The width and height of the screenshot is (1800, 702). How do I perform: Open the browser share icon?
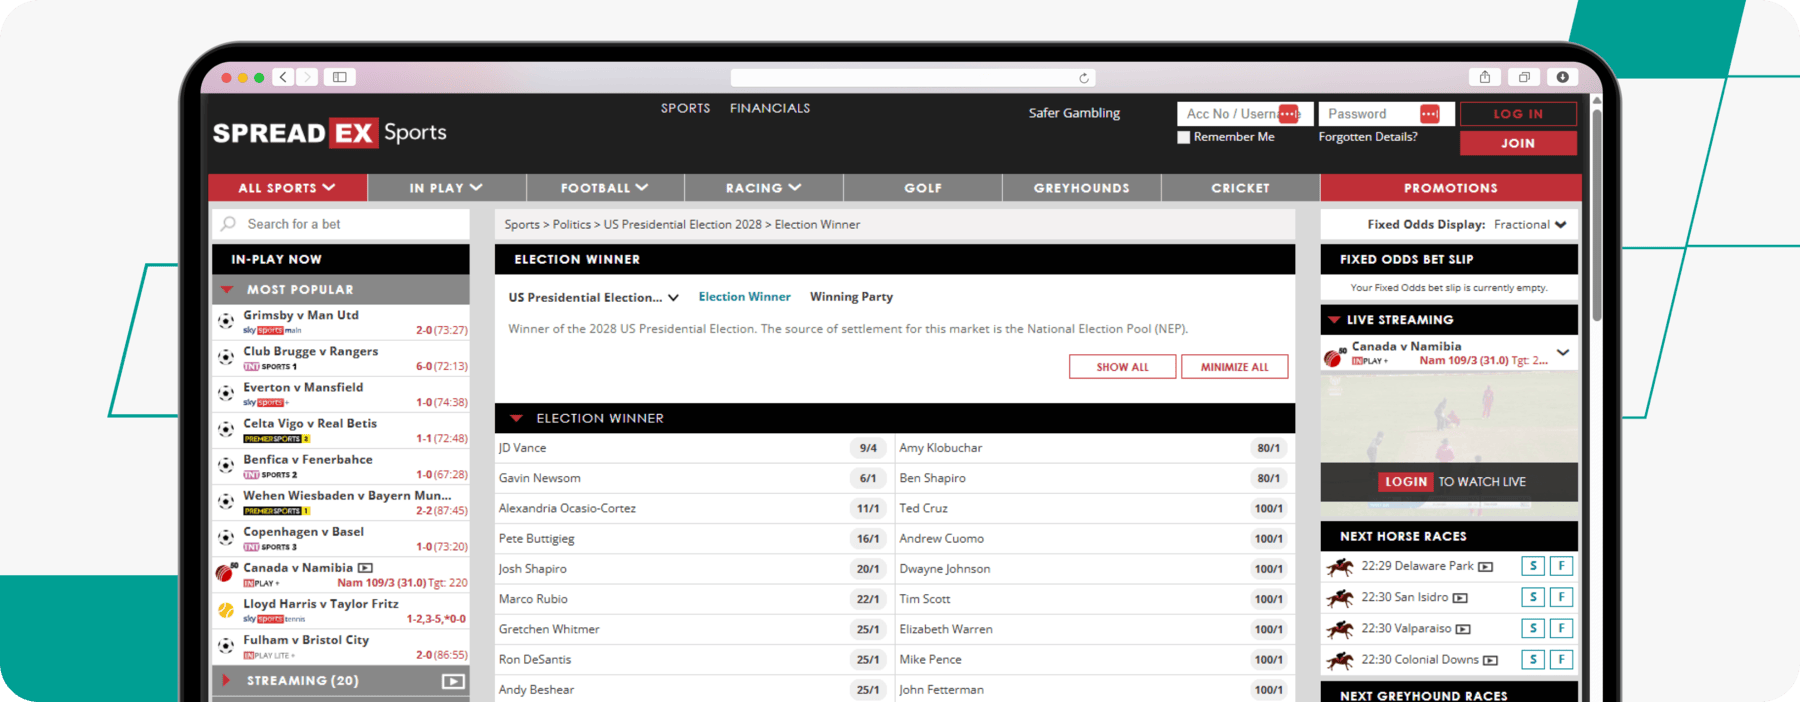click(x=1485, y=77)
